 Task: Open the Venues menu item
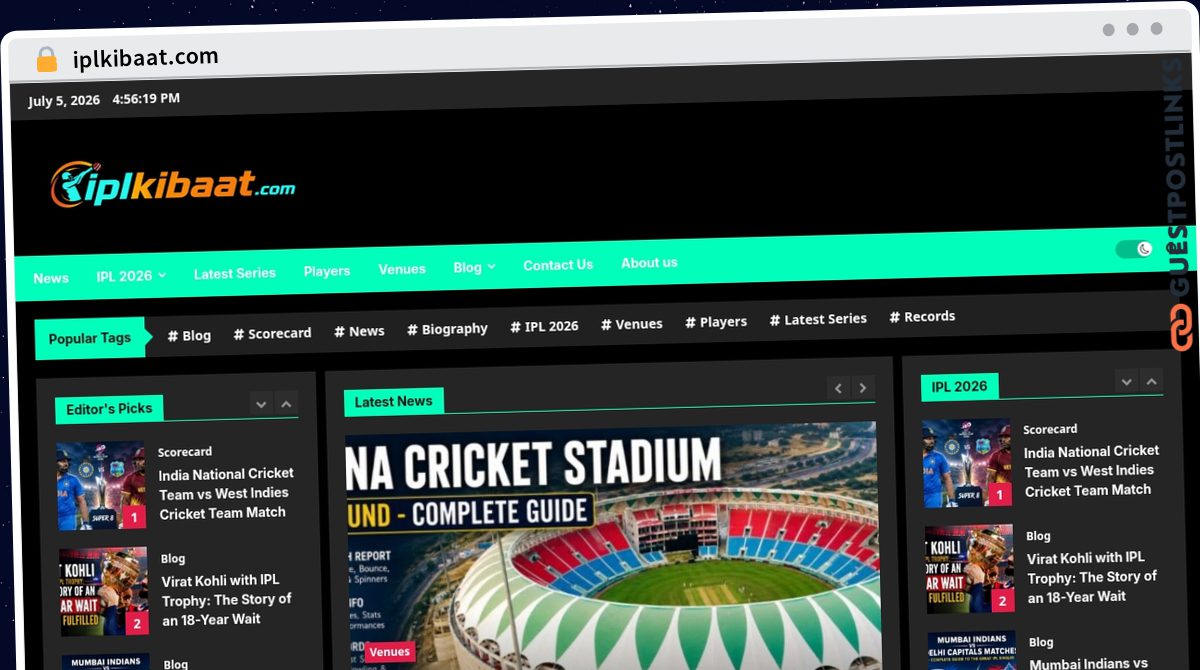(x=402, y=269)
